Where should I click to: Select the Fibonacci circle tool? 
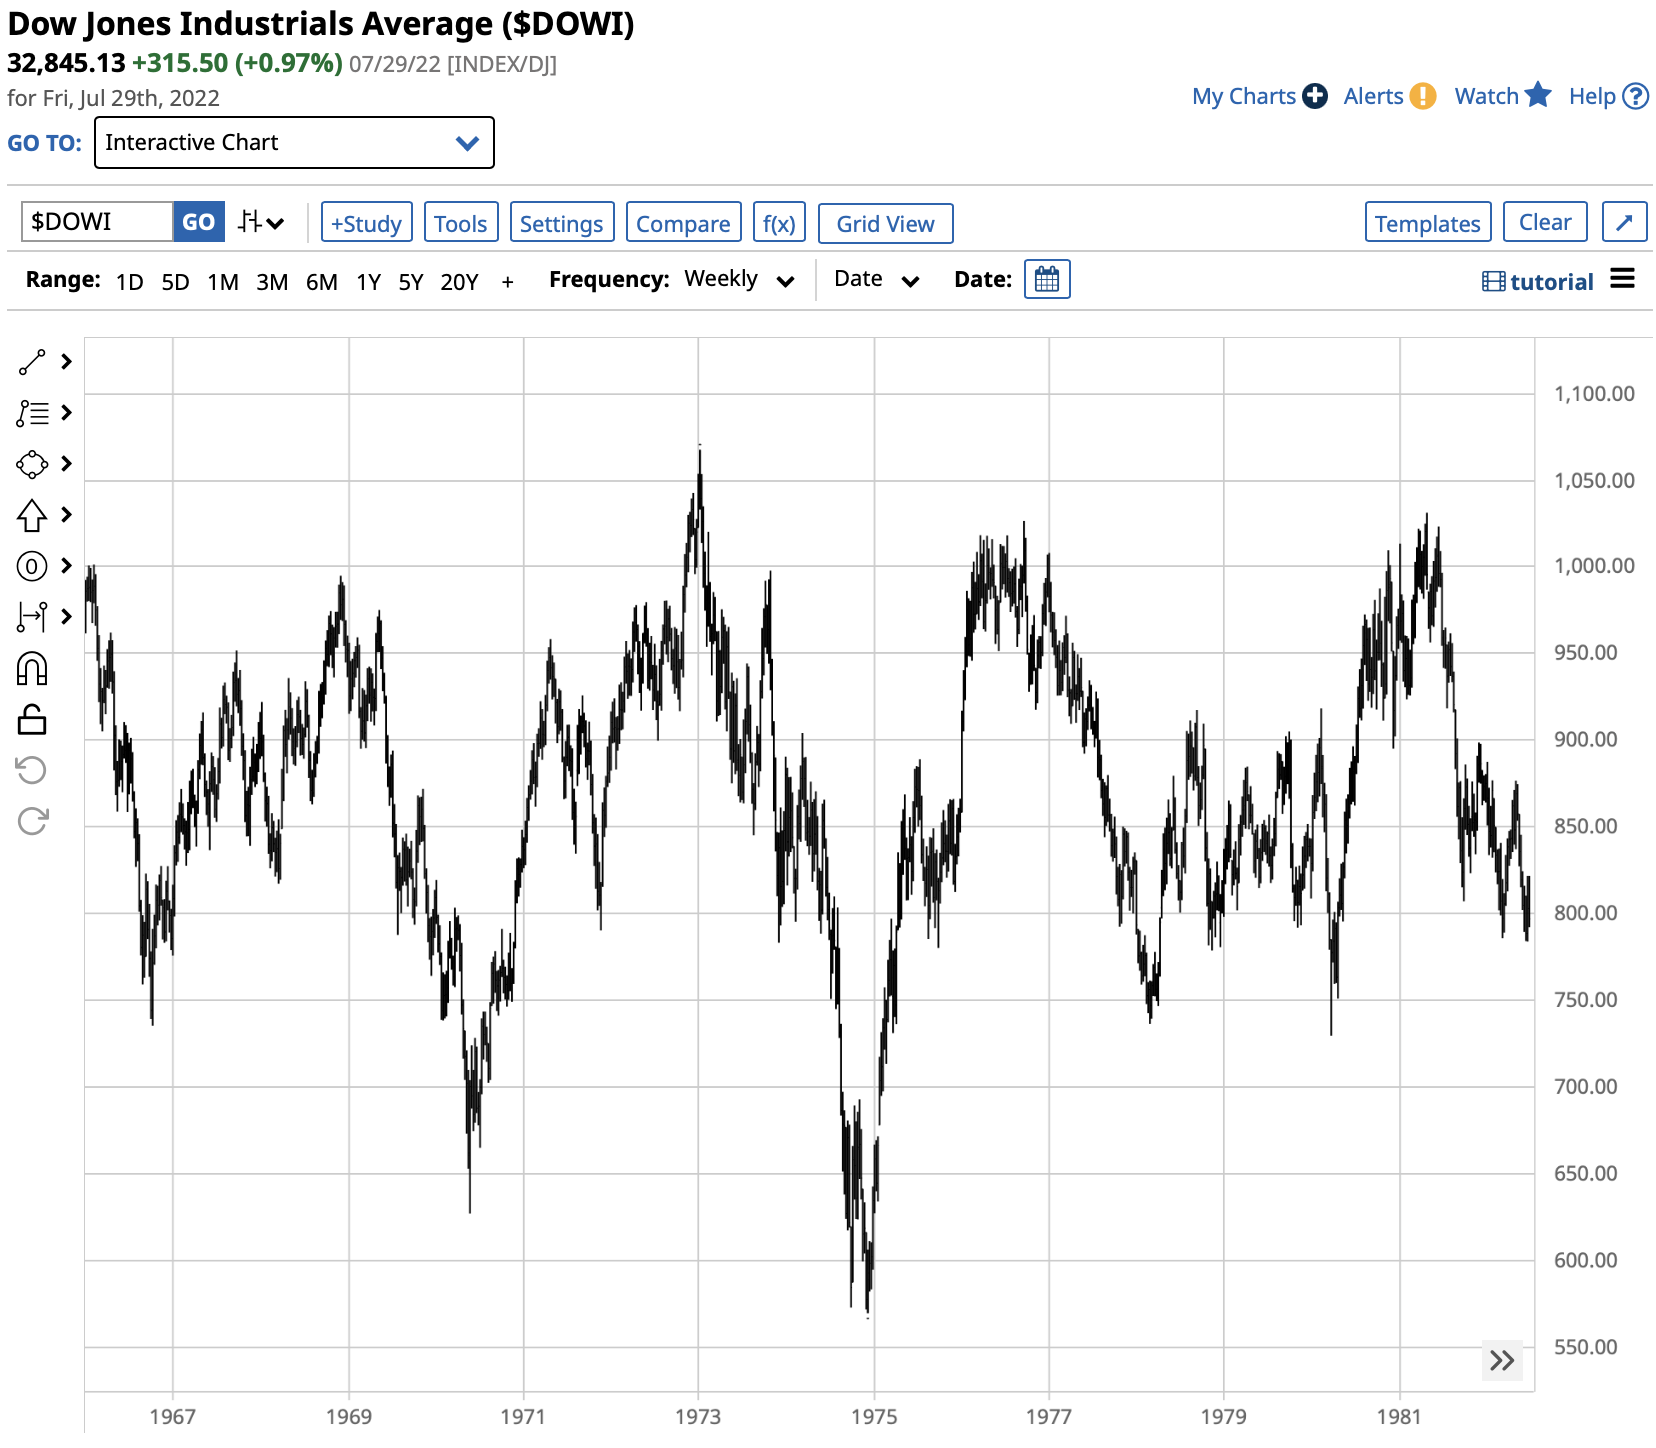point(32,566)
